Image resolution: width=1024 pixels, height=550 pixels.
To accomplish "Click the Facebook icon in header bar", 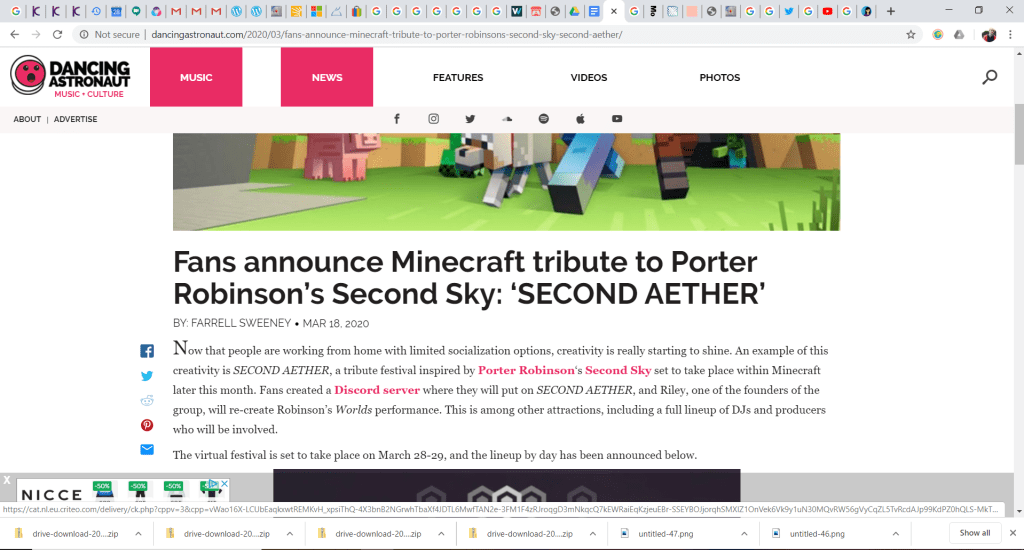I will [x=397, y=119].
